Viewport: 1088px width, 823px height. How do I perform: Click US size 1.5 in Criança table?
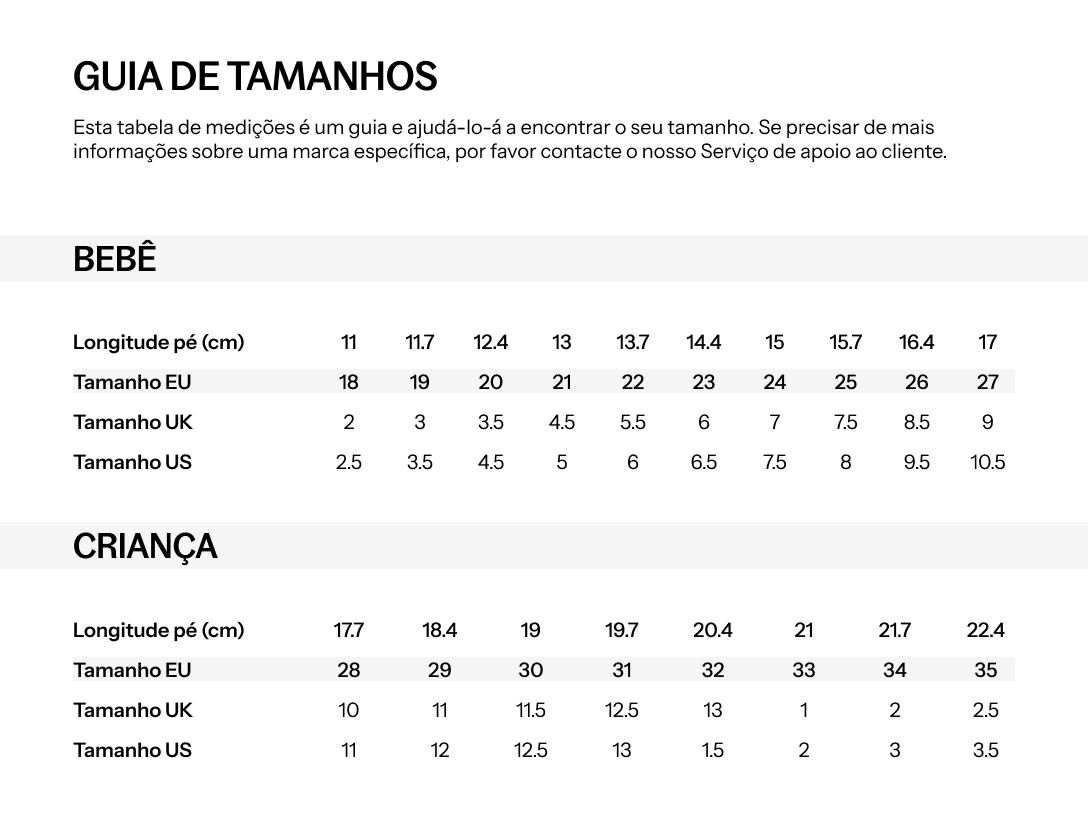[x=713, y=750]
